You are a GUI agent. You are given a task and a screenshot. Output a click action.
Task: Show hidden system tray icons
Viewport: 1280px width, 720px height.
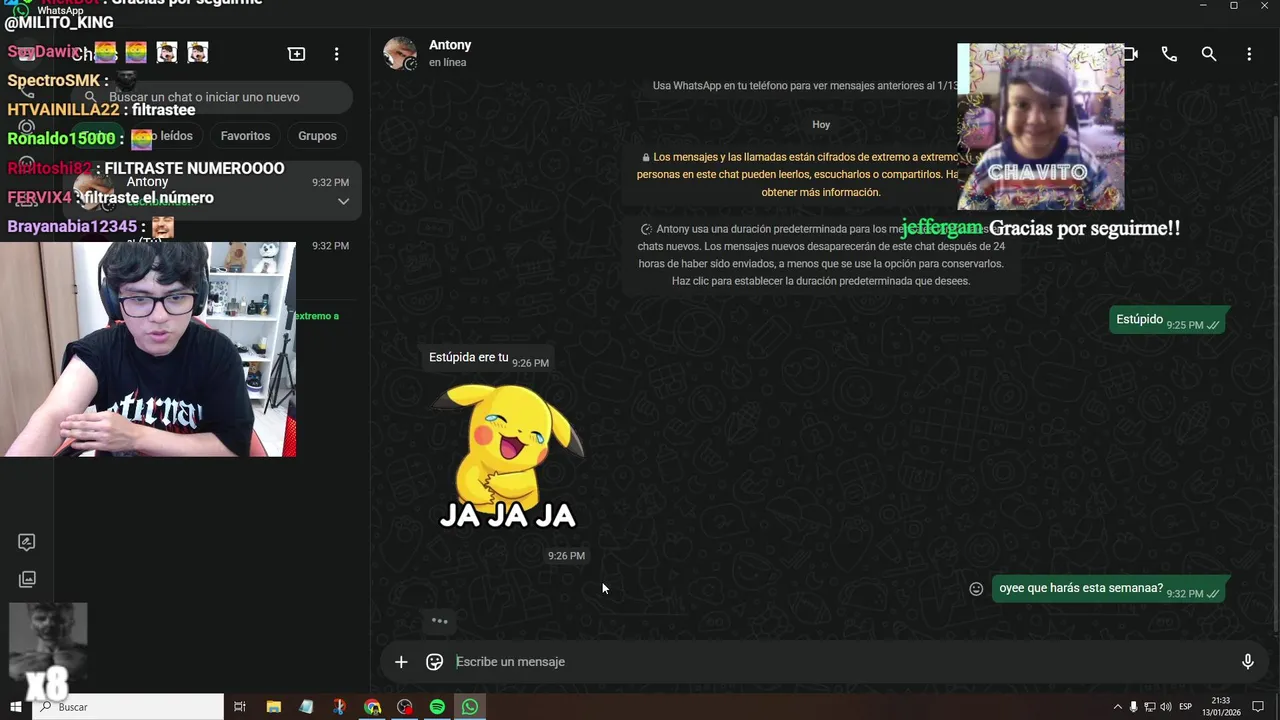(x=1118, y=707)
